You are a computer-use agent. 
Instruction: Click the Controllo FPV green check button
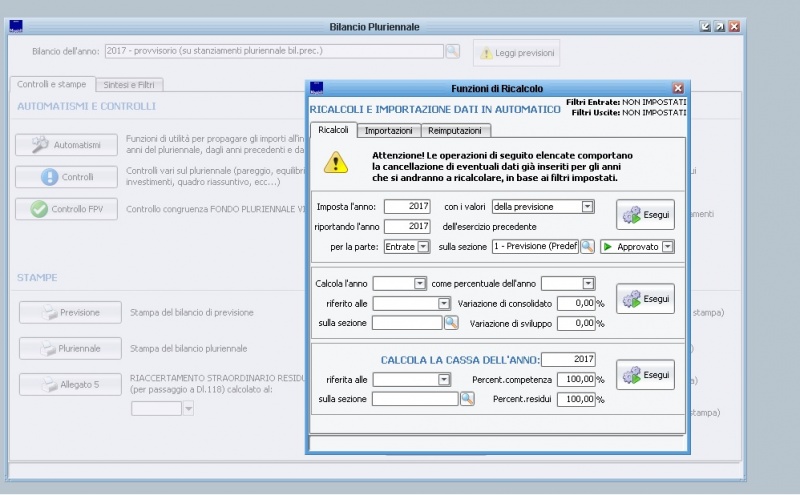pyautogui.click(x=66, y=209)
